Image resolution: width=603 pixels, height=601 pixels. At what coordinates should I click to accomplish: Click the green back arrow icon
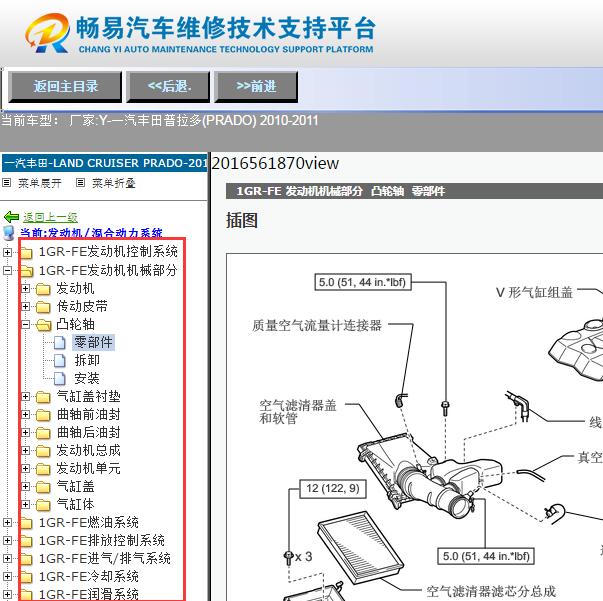(11, 217)
